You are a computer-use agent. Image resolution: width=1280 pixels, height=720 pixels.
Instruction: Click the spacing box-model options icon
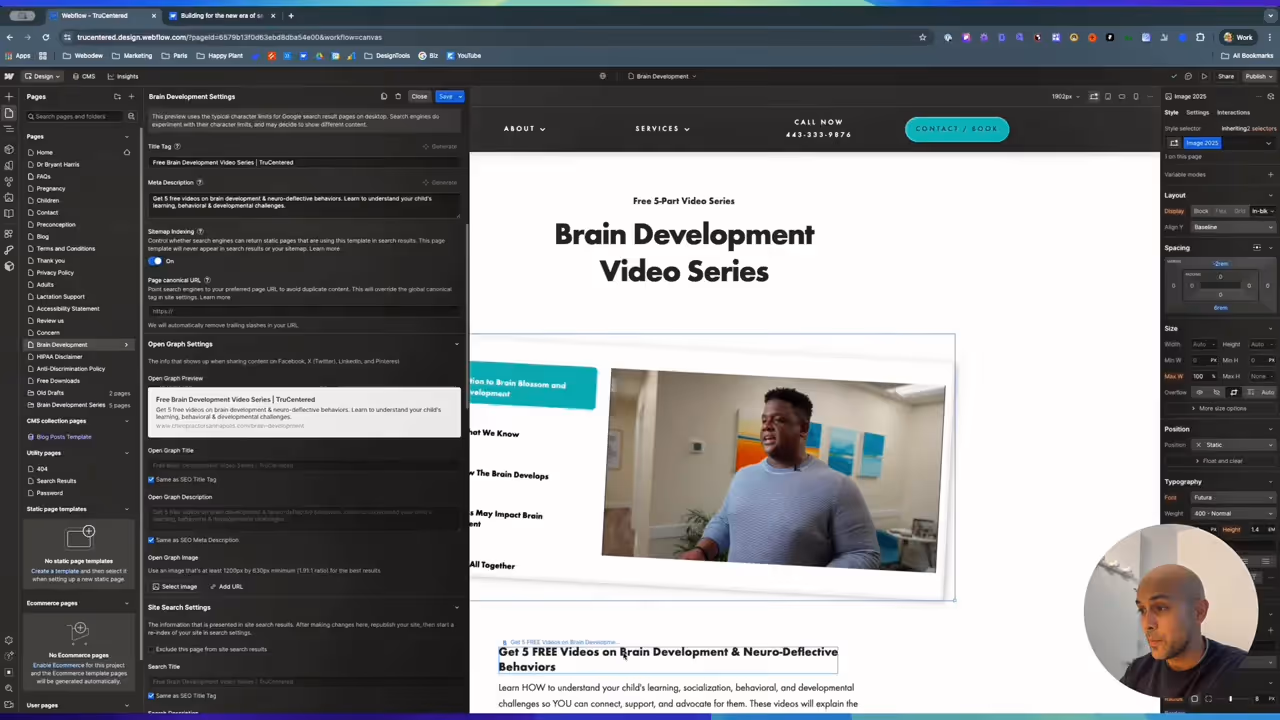1258,248
